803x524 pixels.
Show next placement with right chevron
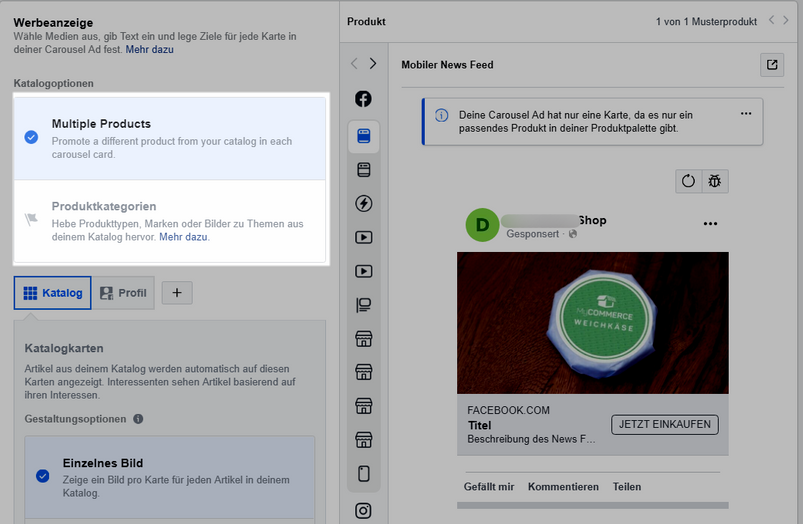point(373,64)
